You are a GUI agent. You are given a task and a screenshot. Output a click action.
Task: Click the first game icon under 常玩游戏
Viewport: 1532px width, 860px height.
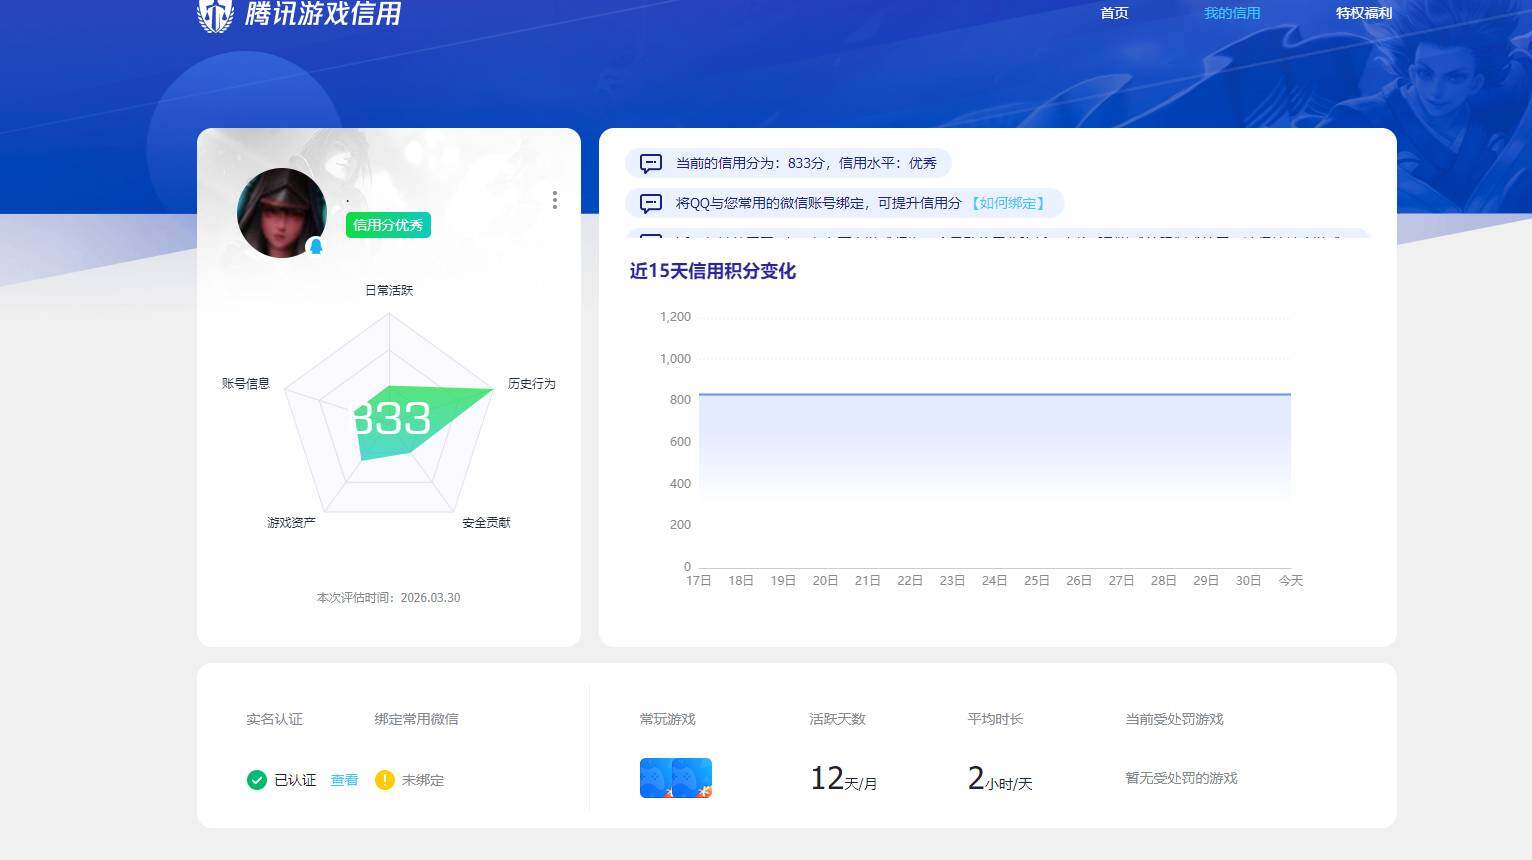coord(657,778)
